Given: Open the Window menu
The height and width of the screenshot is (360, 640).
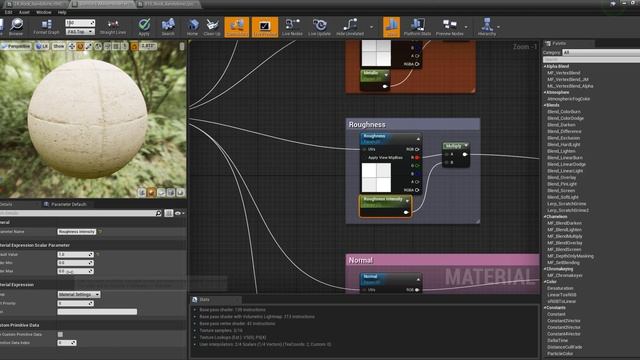Looking at the screenshot, I should pyautogui.click(x=44, y=12).
